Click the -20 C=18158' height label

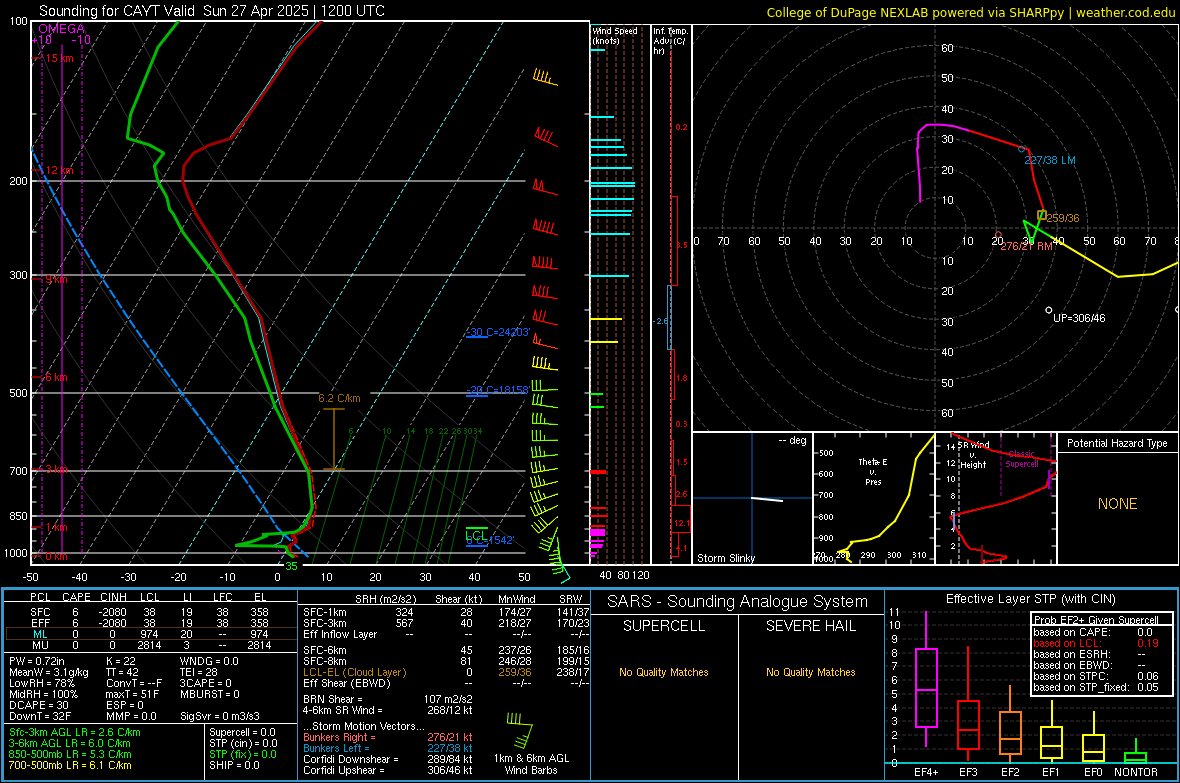click(x=498, y=390)
